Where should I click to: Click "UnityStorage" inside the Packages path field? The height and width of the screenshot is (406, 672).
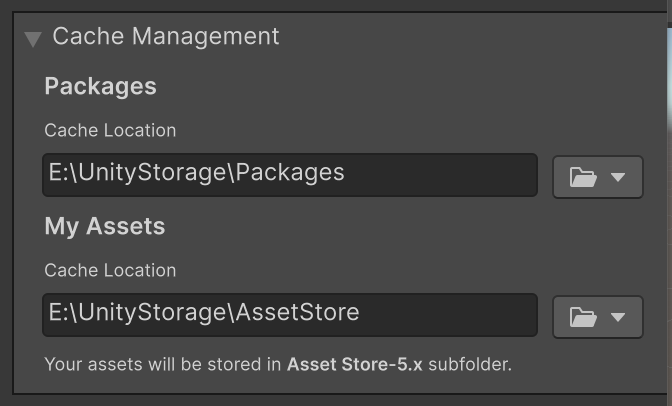click(151, 172)
